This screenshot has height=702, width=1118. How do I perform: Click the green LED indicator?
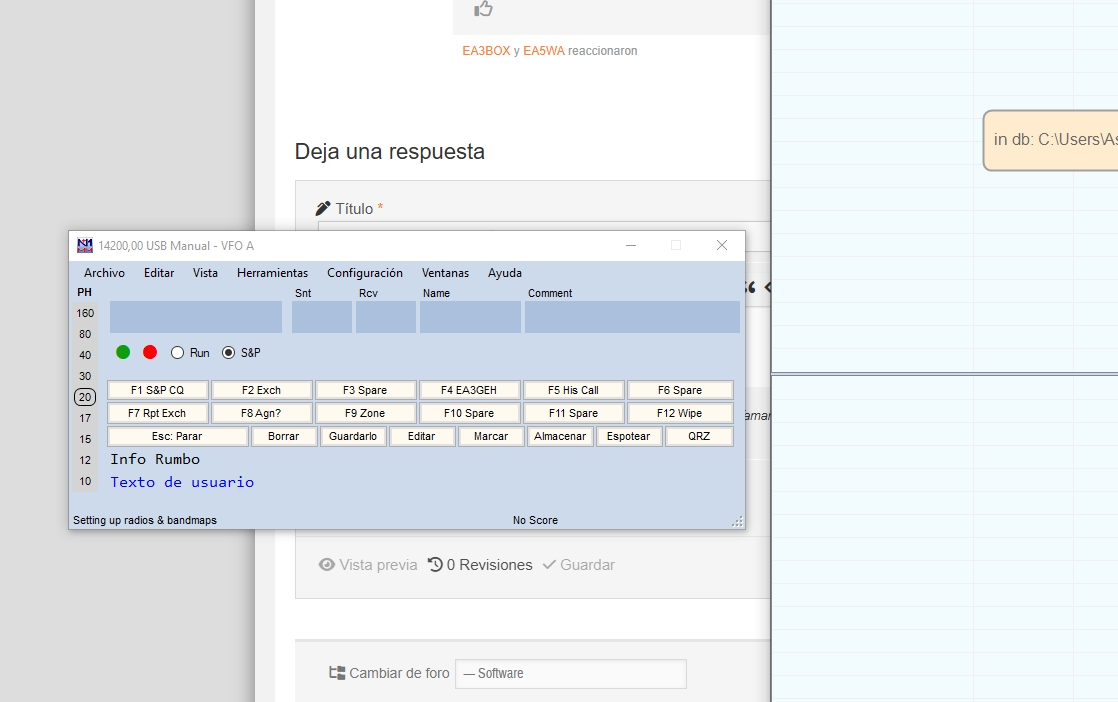[x=123, y=352]
